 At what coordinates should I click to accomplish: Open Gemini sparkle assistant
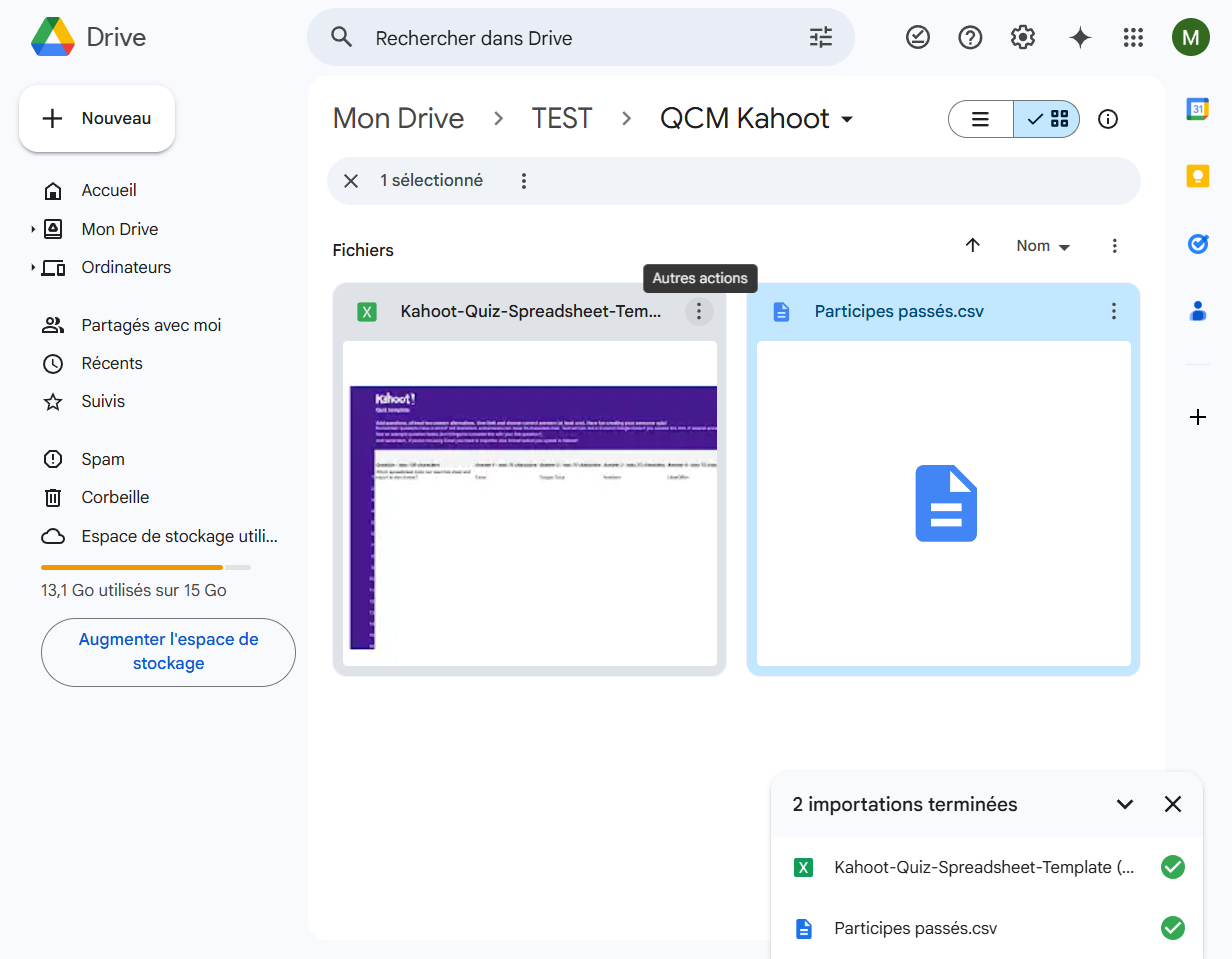(1080, 38)
